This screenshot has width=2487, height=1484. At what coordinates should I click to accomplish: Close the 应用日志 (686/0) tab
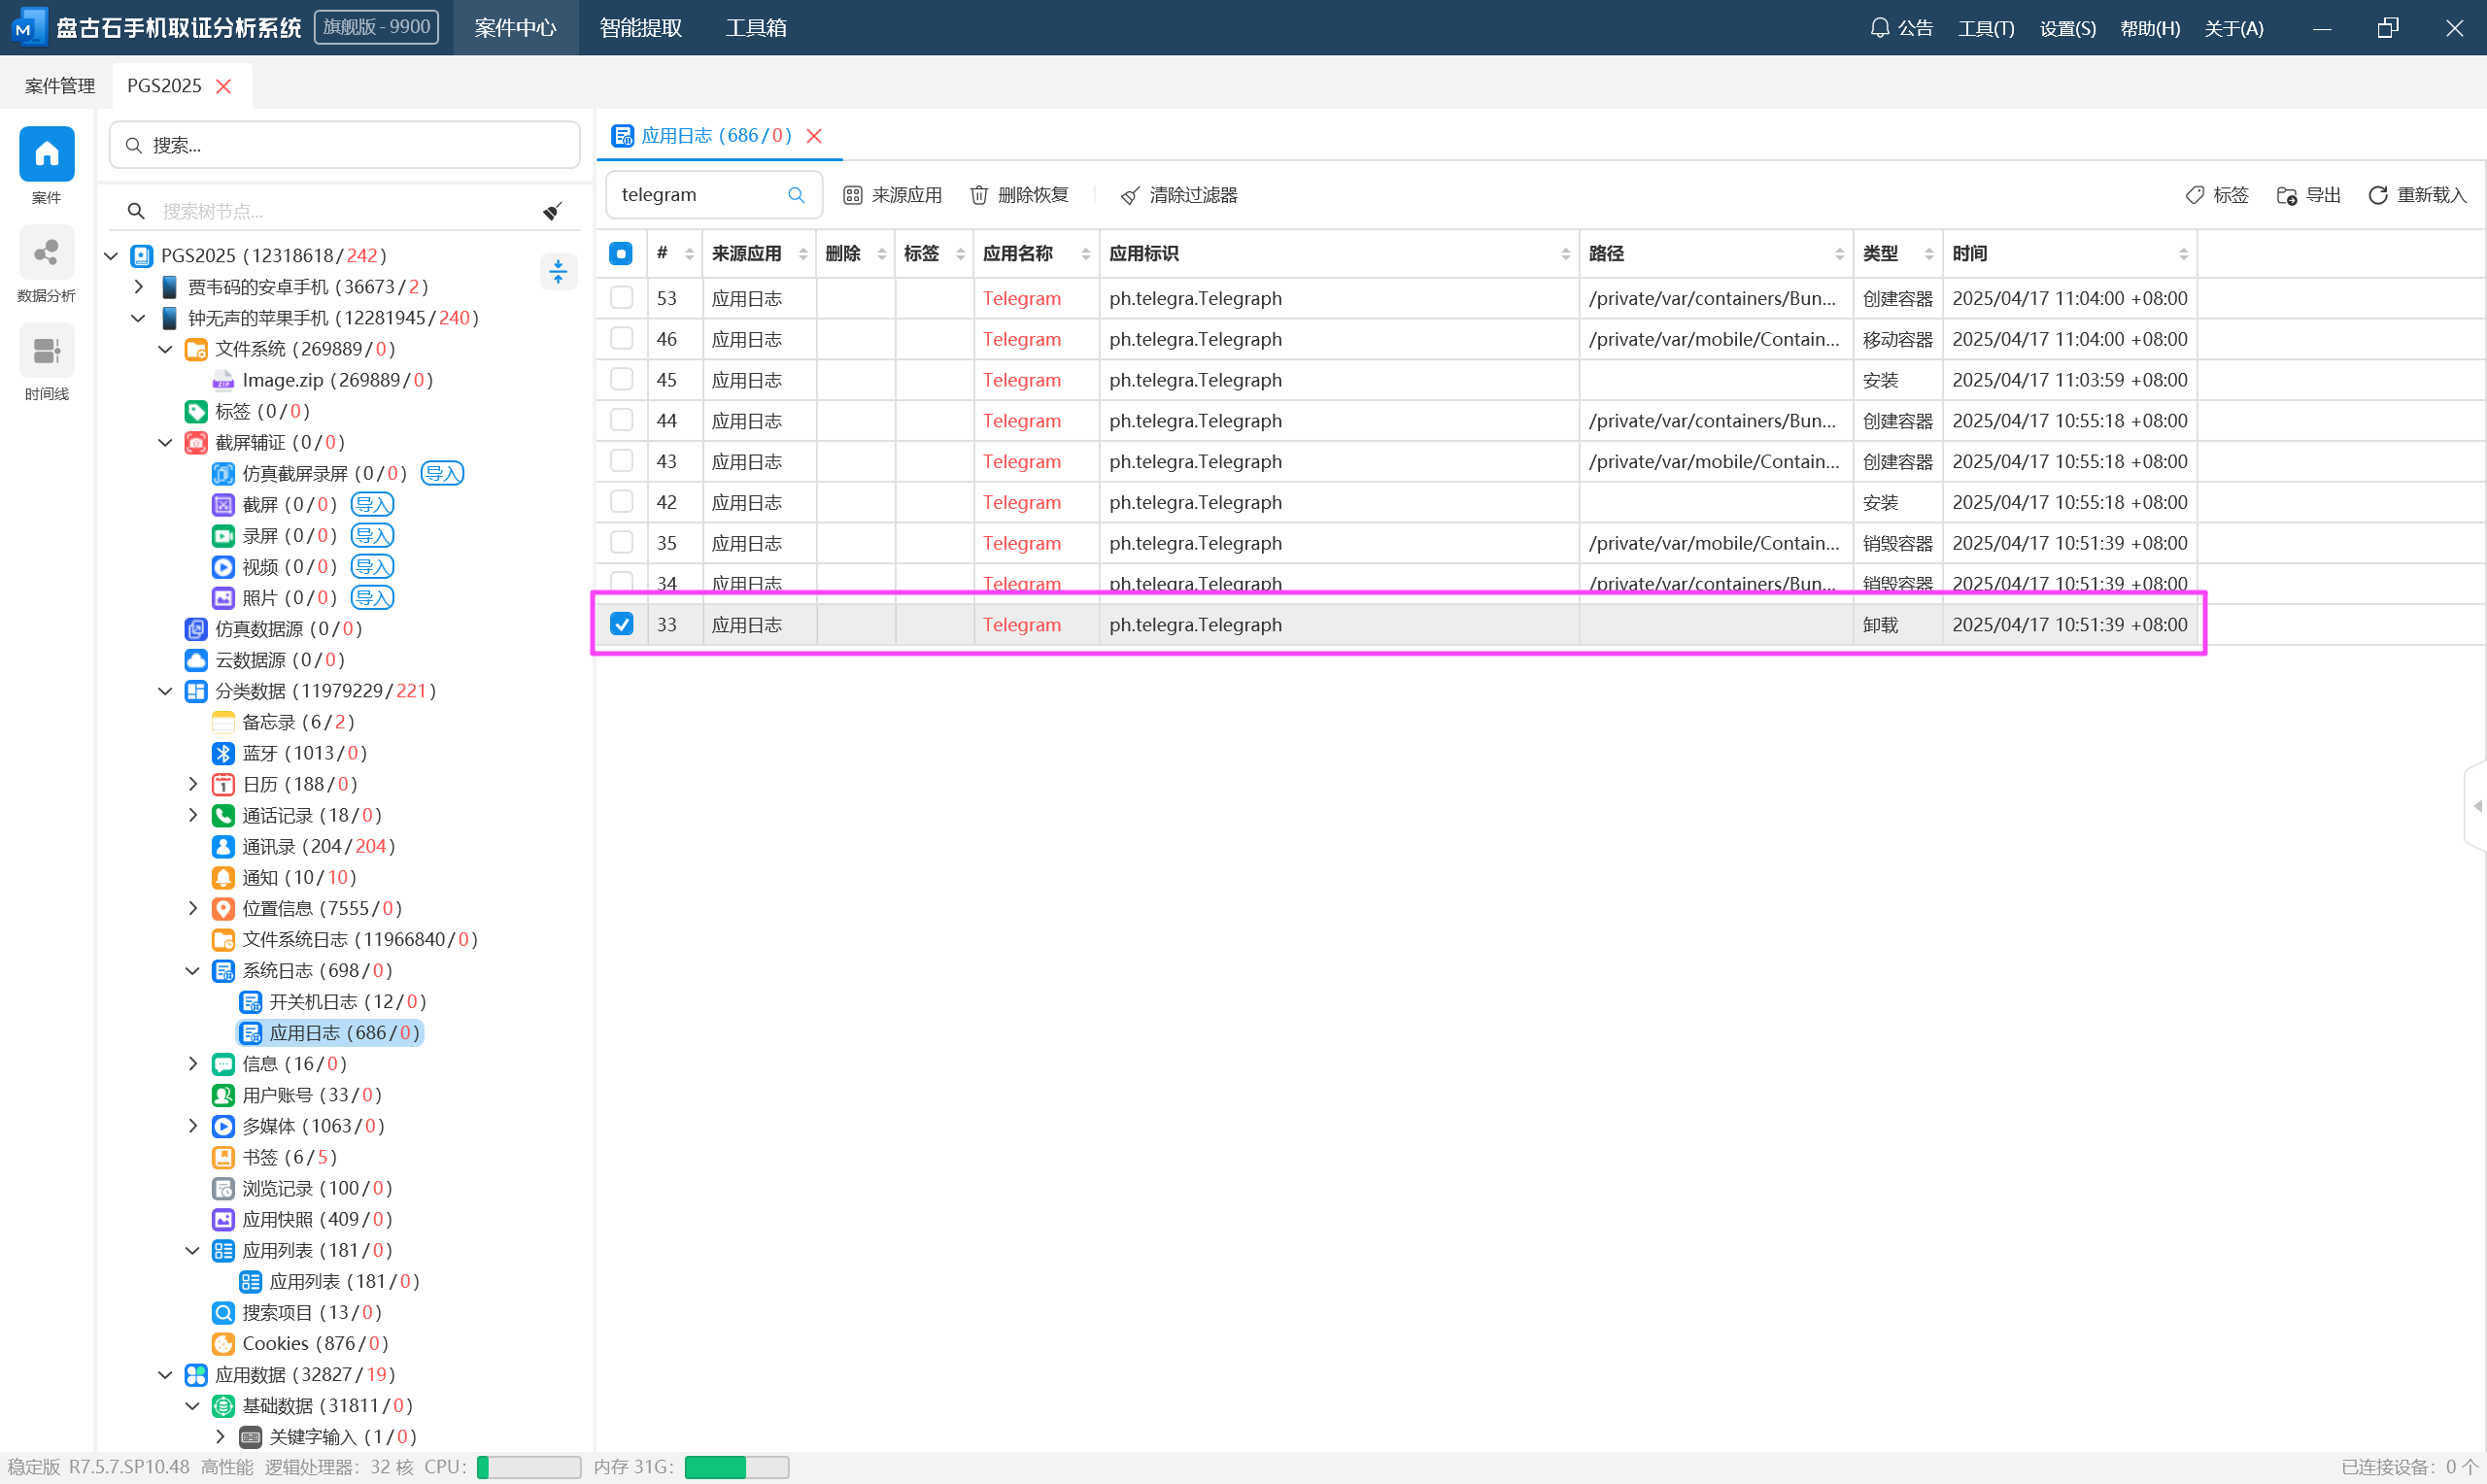[x=814, y=136]
